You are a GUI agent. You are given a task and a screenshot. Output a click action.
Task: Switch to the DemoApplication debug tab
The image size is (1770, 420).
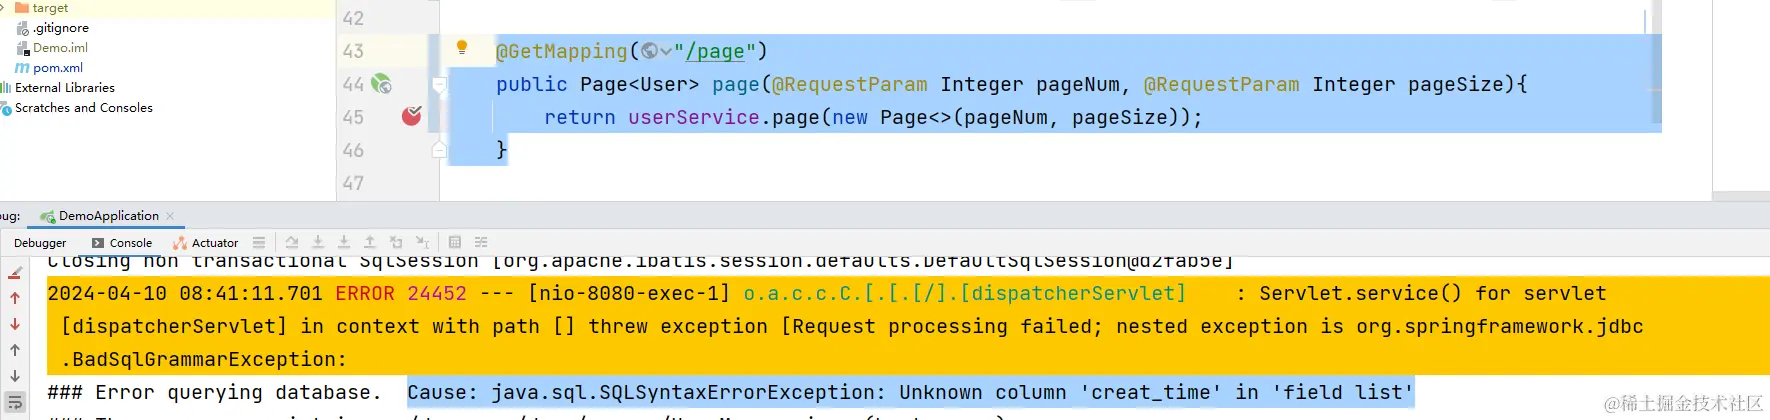pyautogui.click(x=108, y=216)
